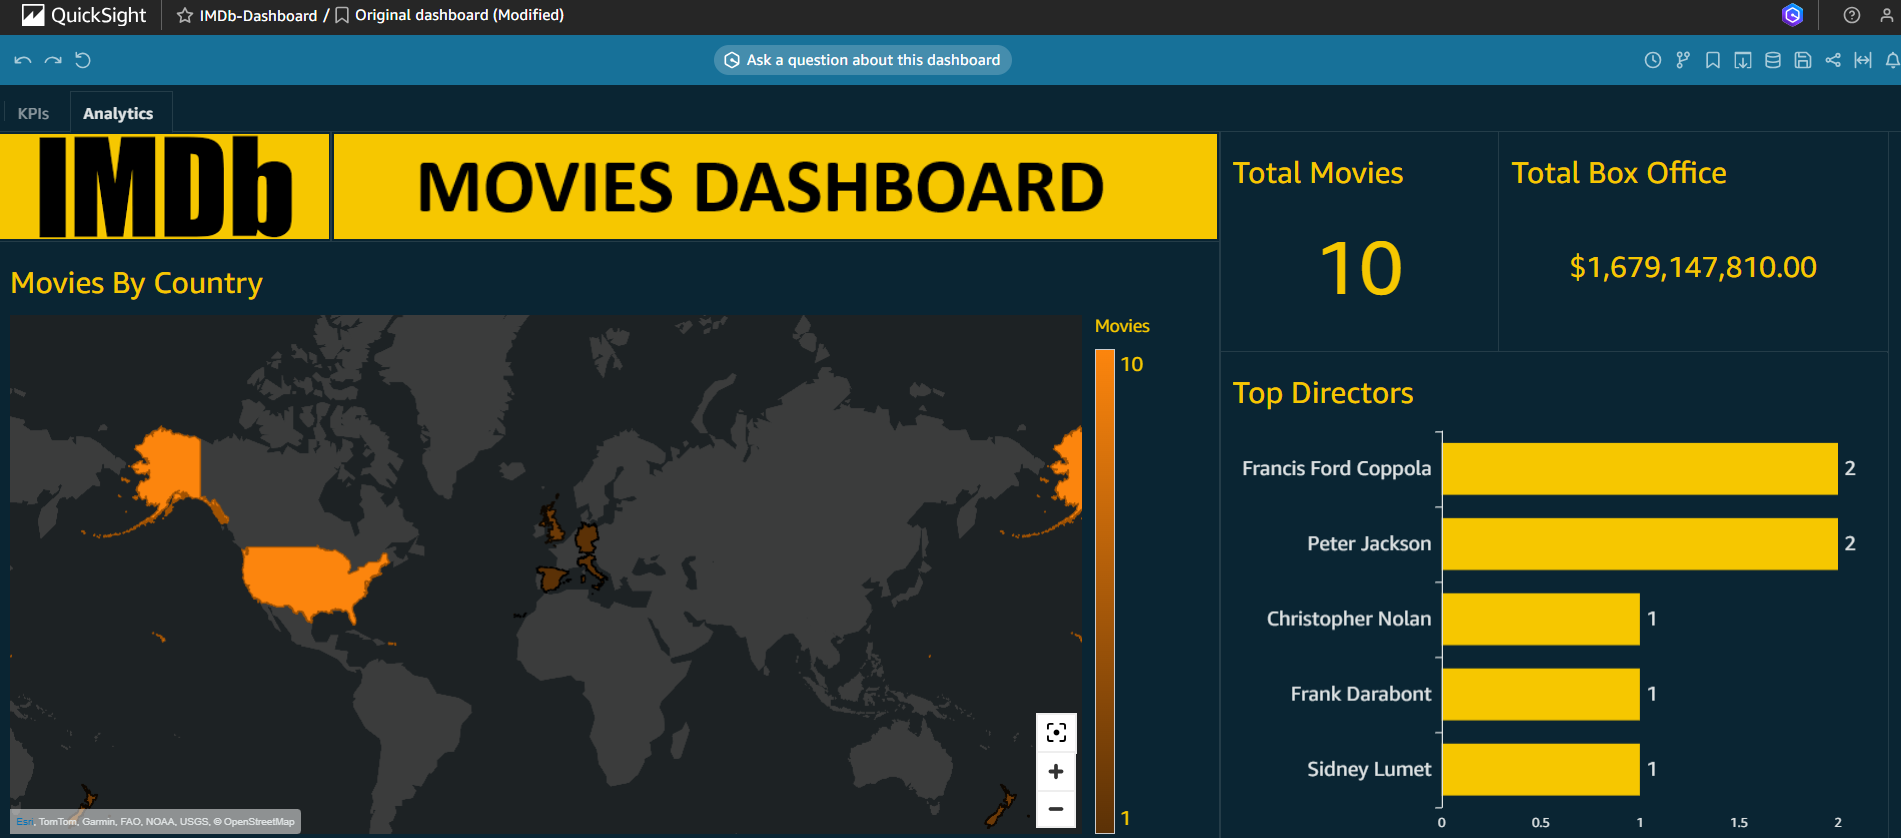Open the user profile icon
The height and width of the screenshot is (838, 1901).
1887,15
